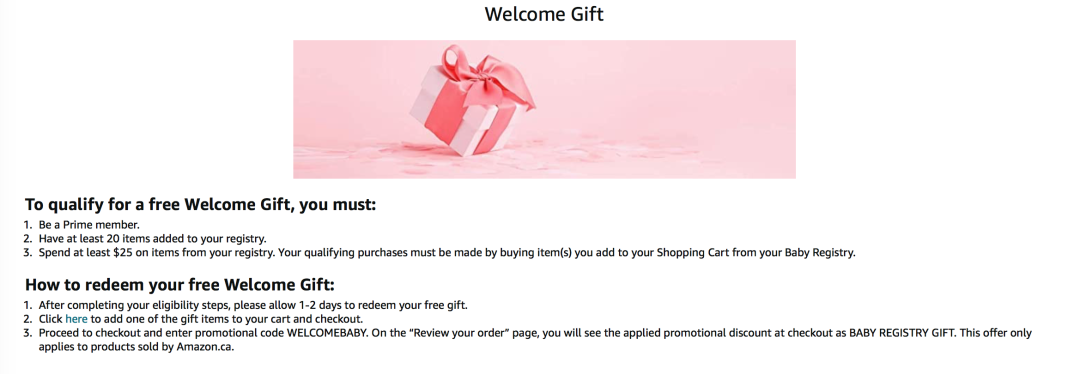This screenshot has width=1080, height=374.
Task: Select the "Have at least 20 items" requirement line
Action: tap(152, 239)
